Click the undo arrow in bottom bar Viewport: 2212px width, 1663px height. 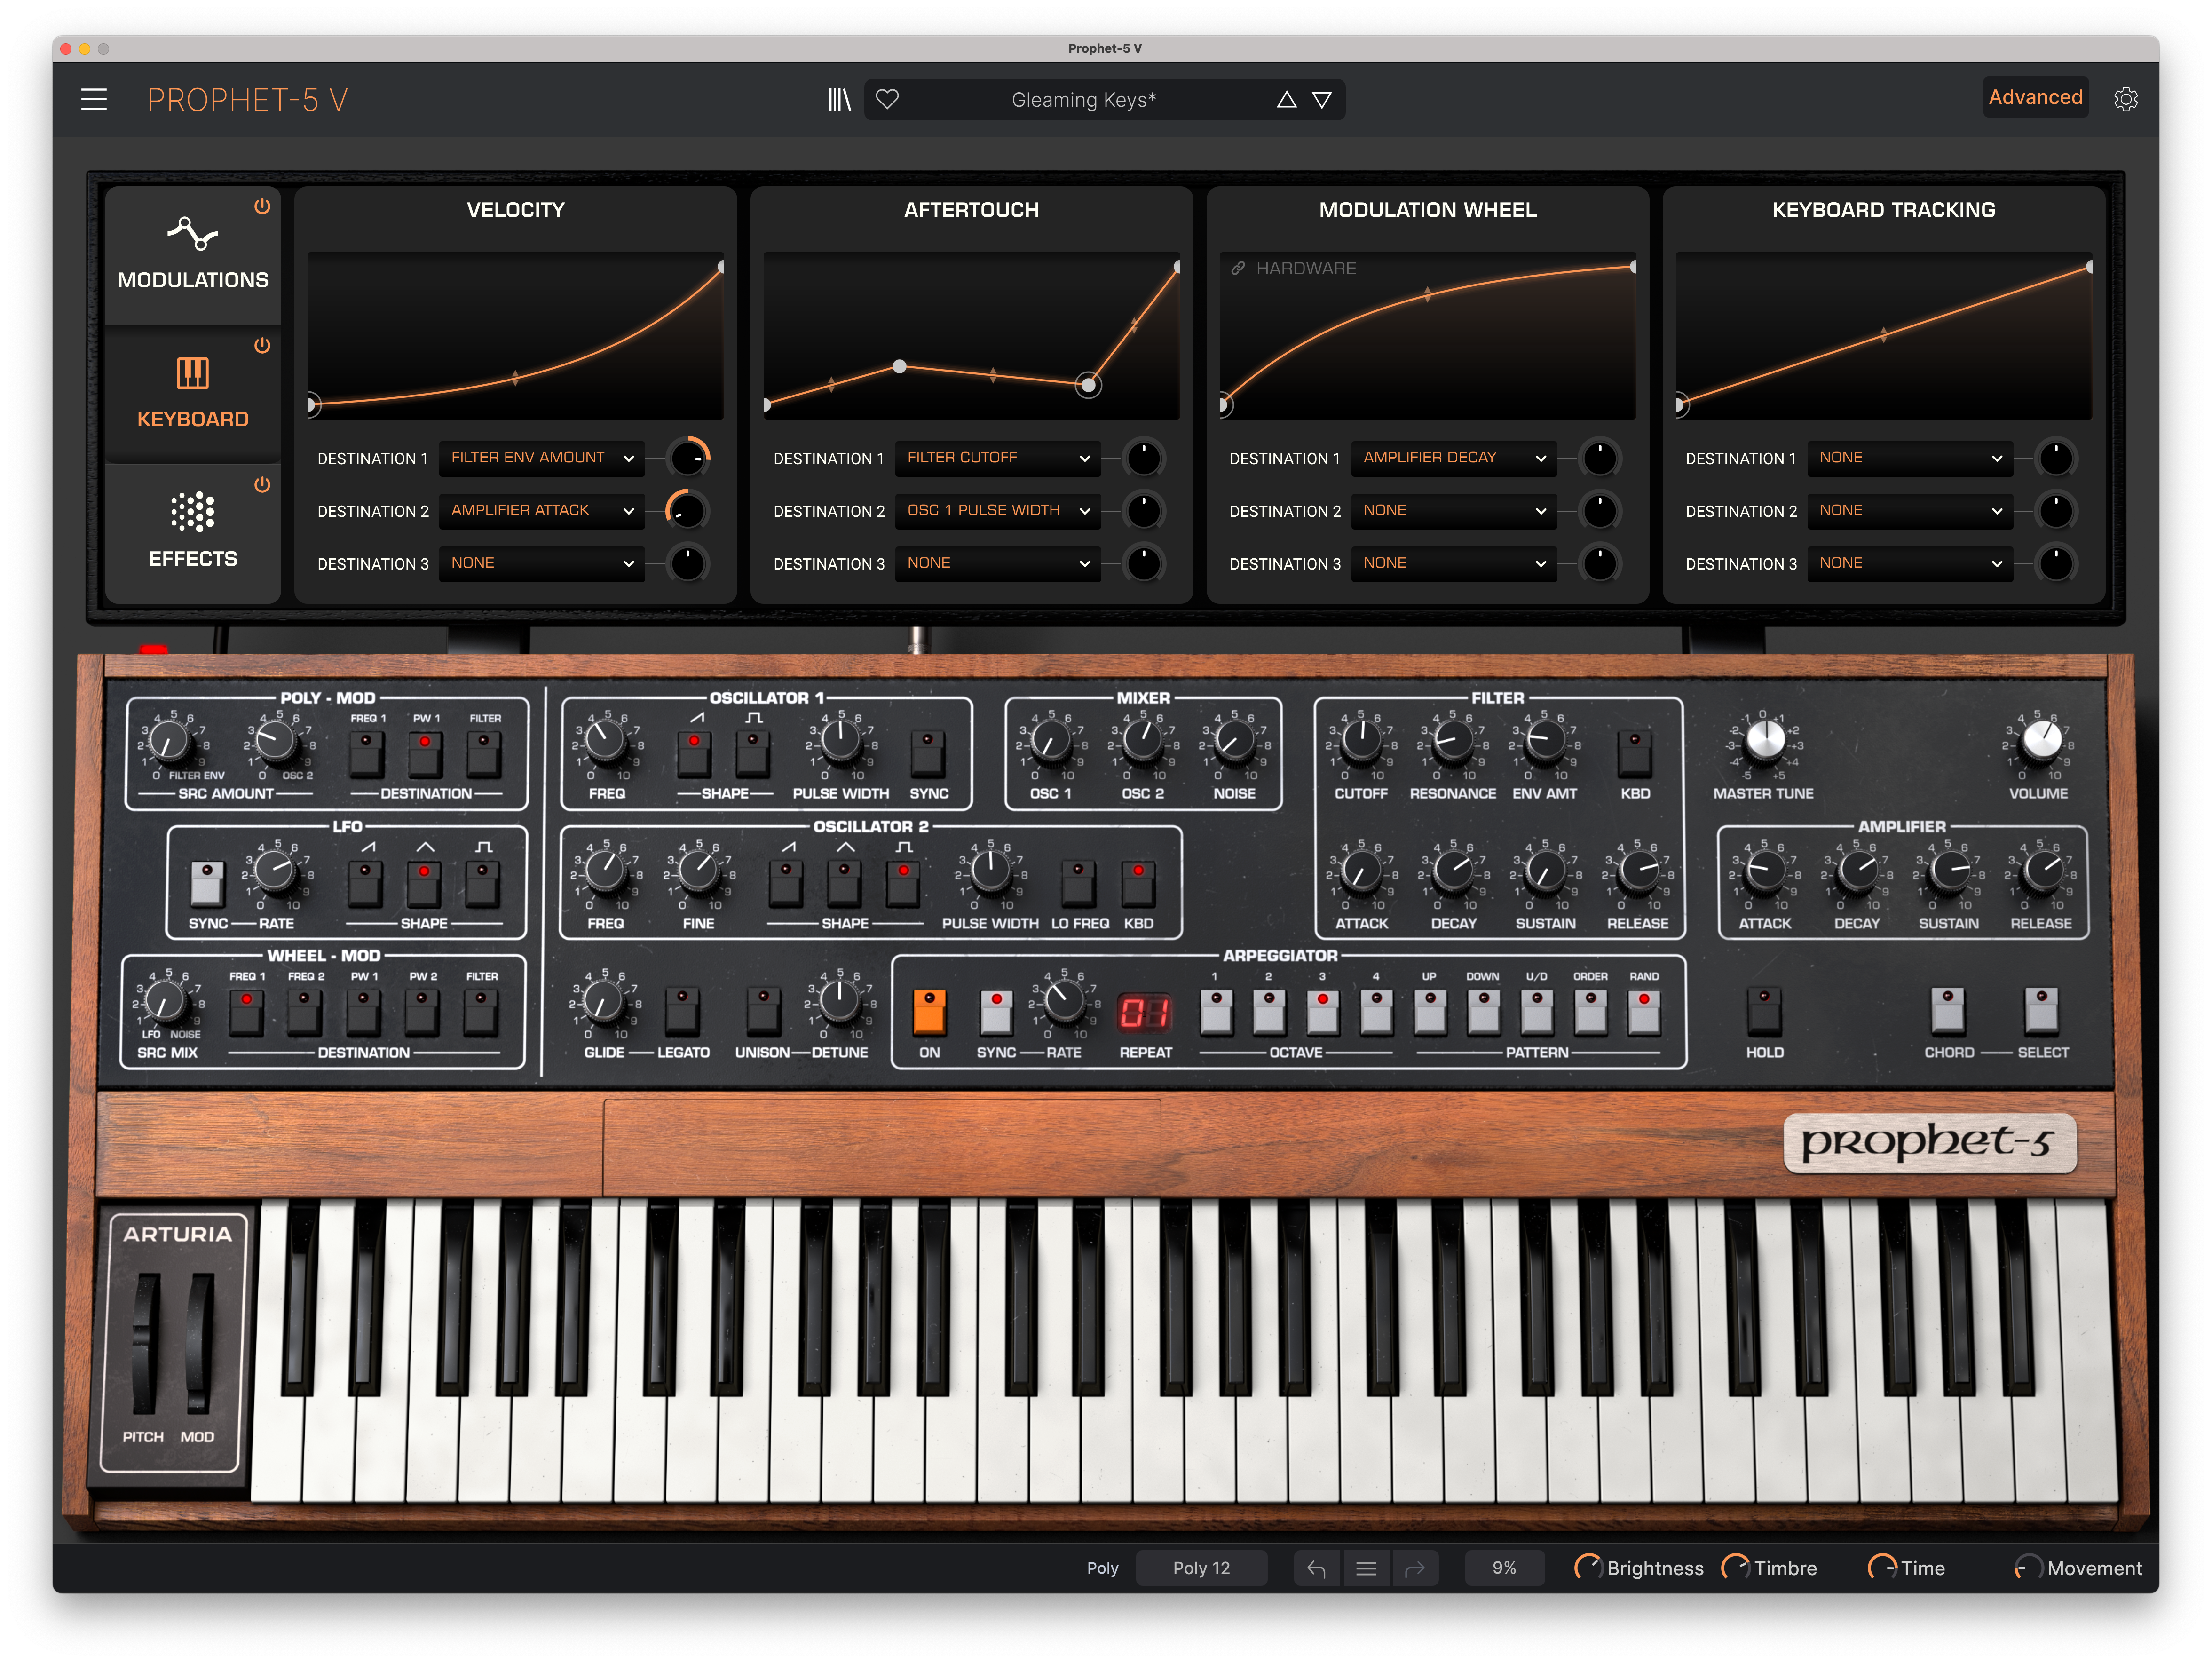pyautogui.click(x=1316, y=1568)
